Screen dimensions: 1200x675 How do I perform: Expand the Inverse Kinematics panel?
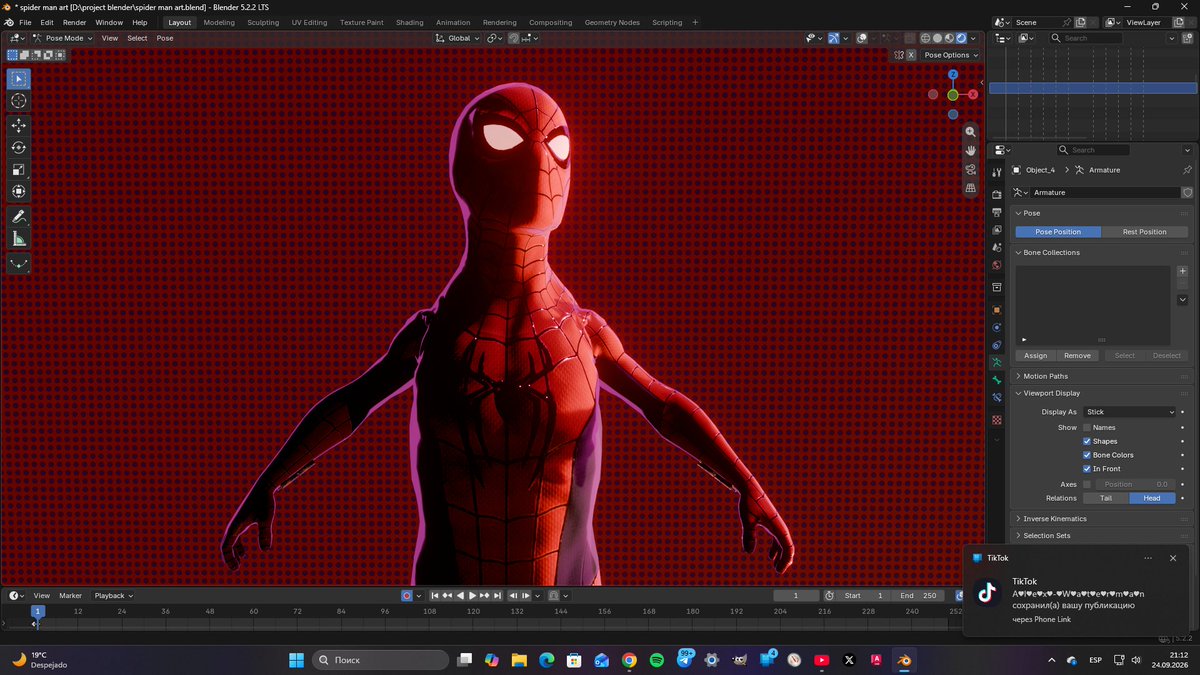(1054, 519)
